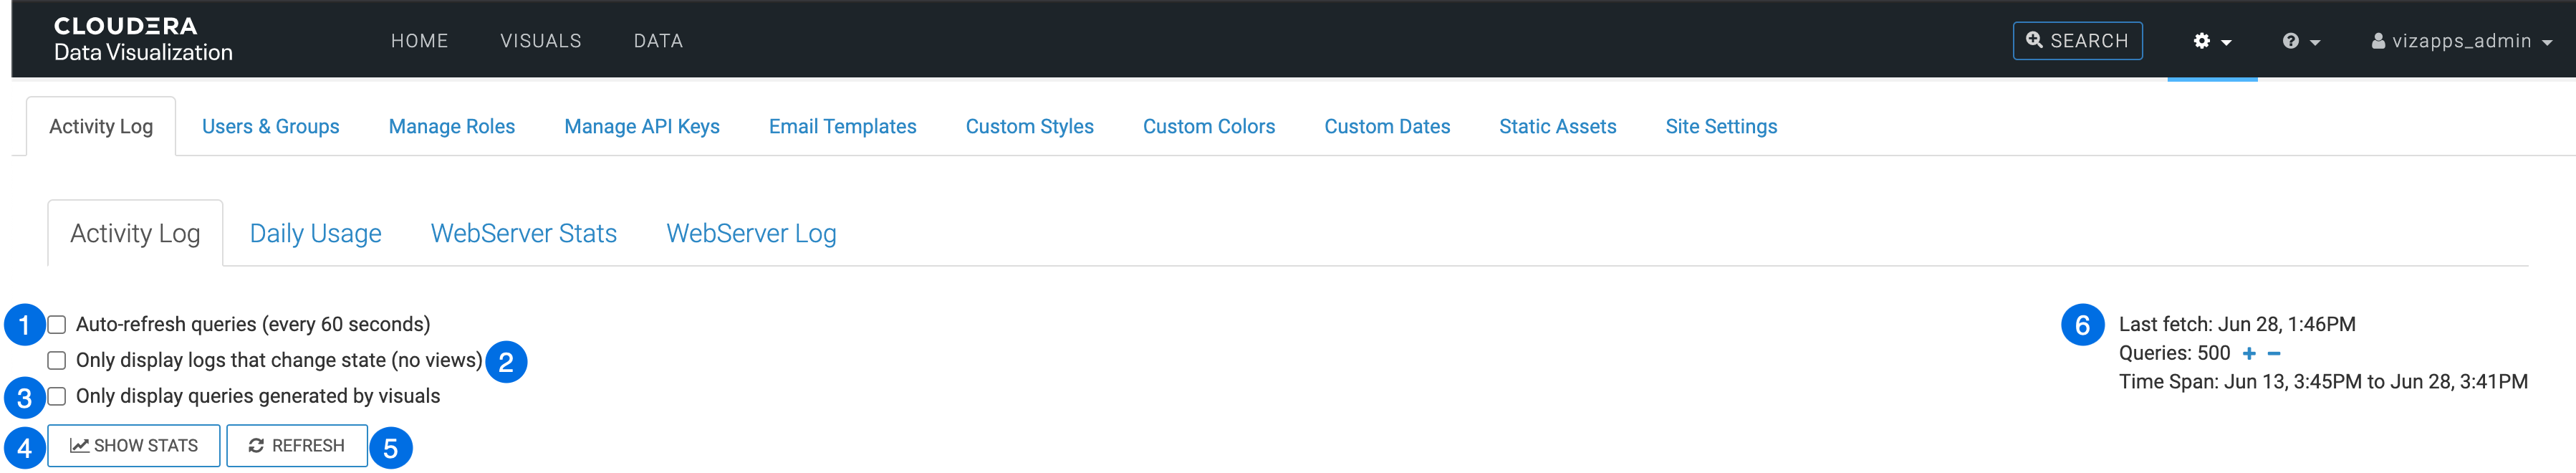
Task: Select Visuals in the top navigation
Action: pyautogui.click(x=540, y=41)
